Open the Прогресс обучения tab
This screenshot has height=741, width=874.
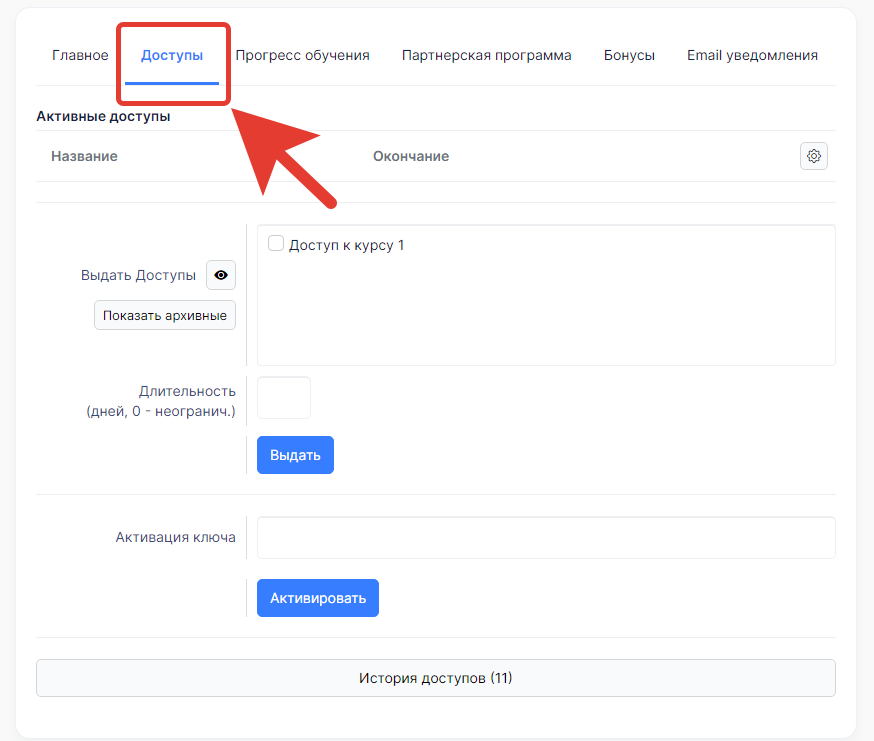click(x=302, y=55)
